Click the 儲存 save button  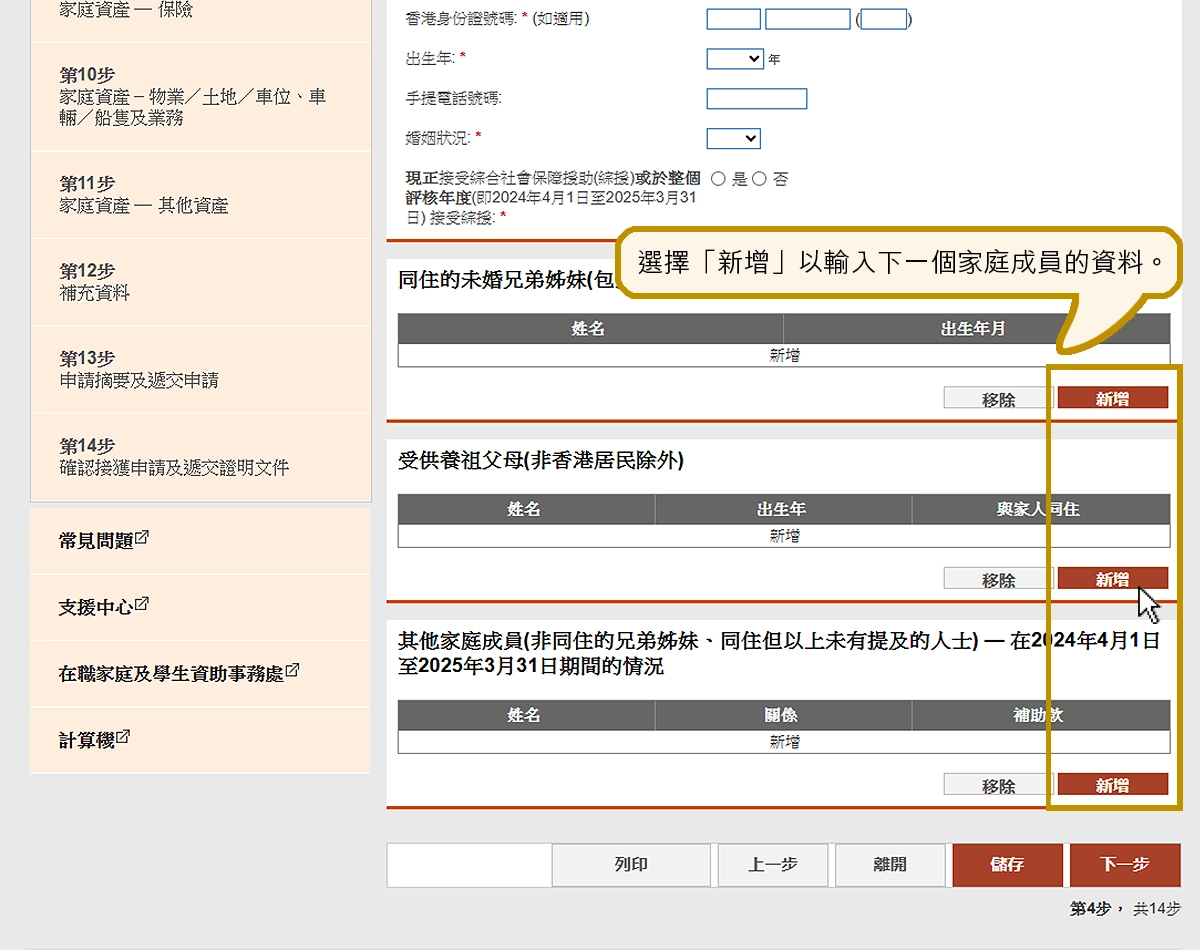(1007, 865)
